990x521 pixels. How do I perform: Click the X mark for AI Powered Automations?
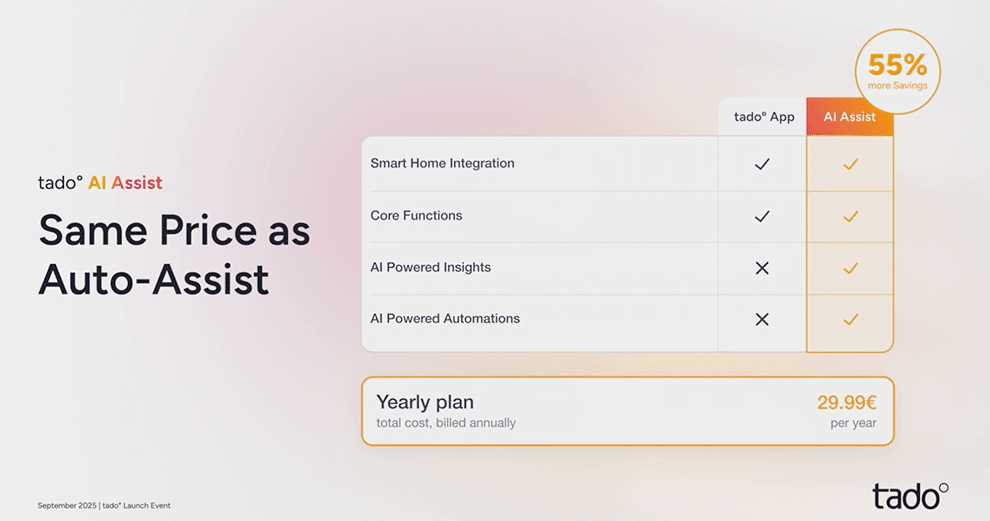(762, 320)
